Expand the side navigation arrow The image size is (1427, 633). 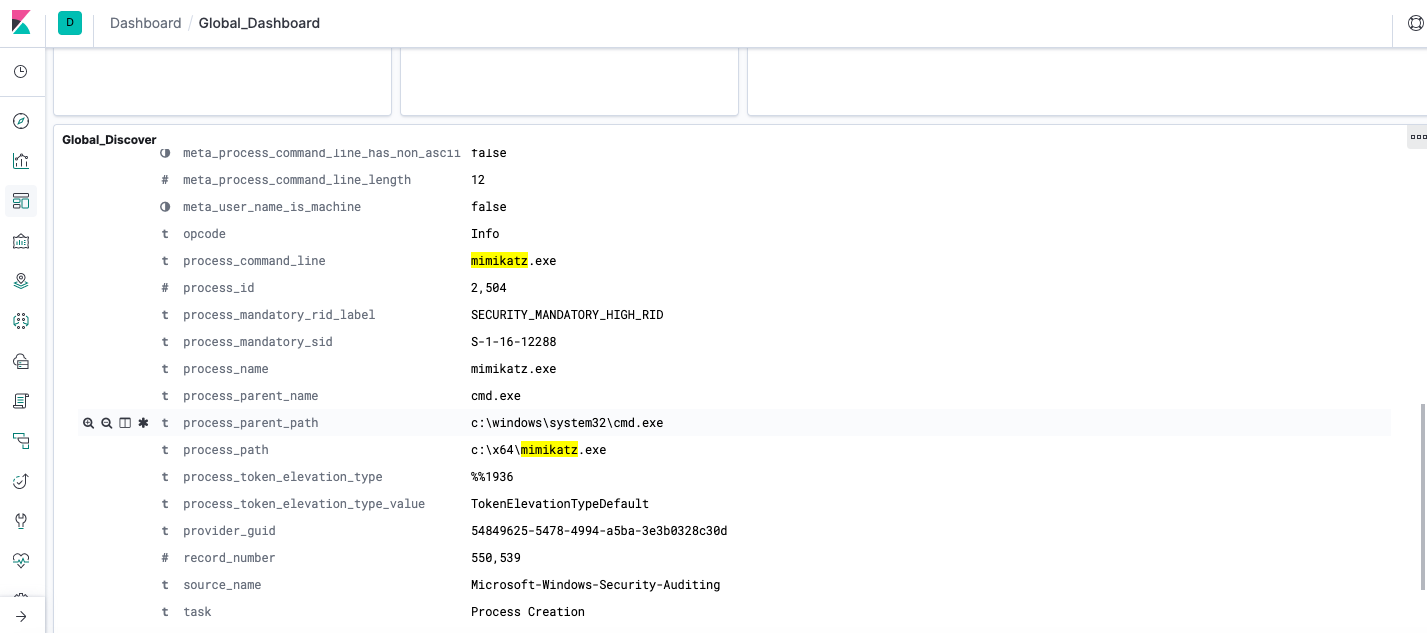[x=21, y=616]
